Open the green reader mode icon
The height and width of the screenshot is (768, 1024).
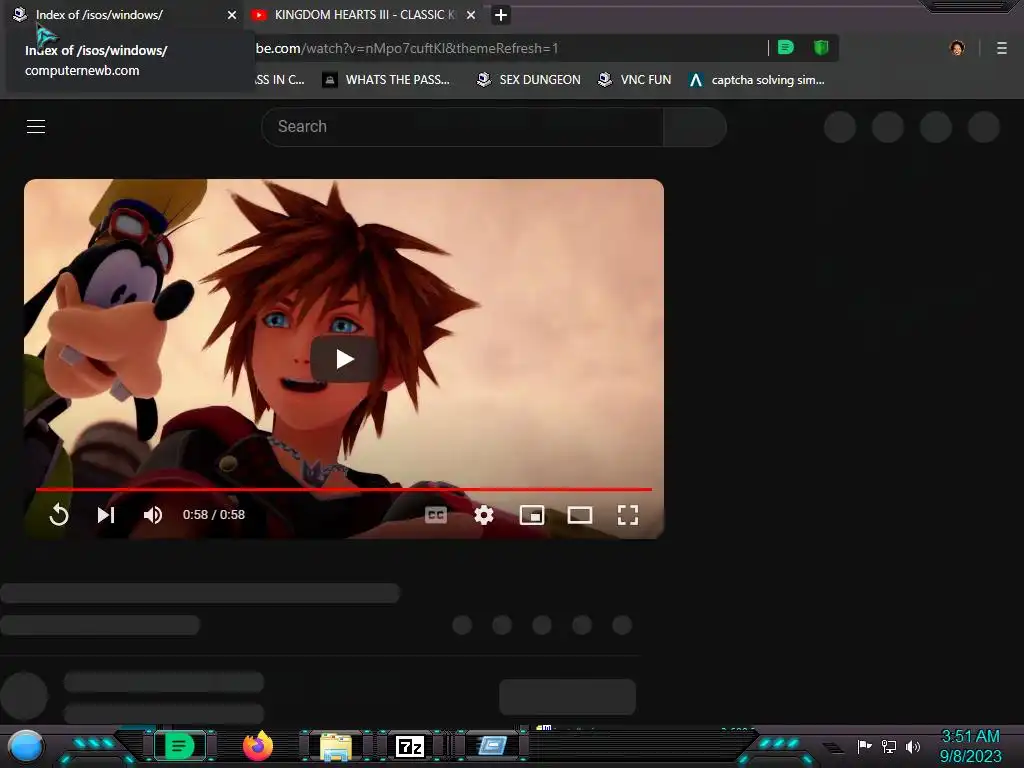point(786,48)
